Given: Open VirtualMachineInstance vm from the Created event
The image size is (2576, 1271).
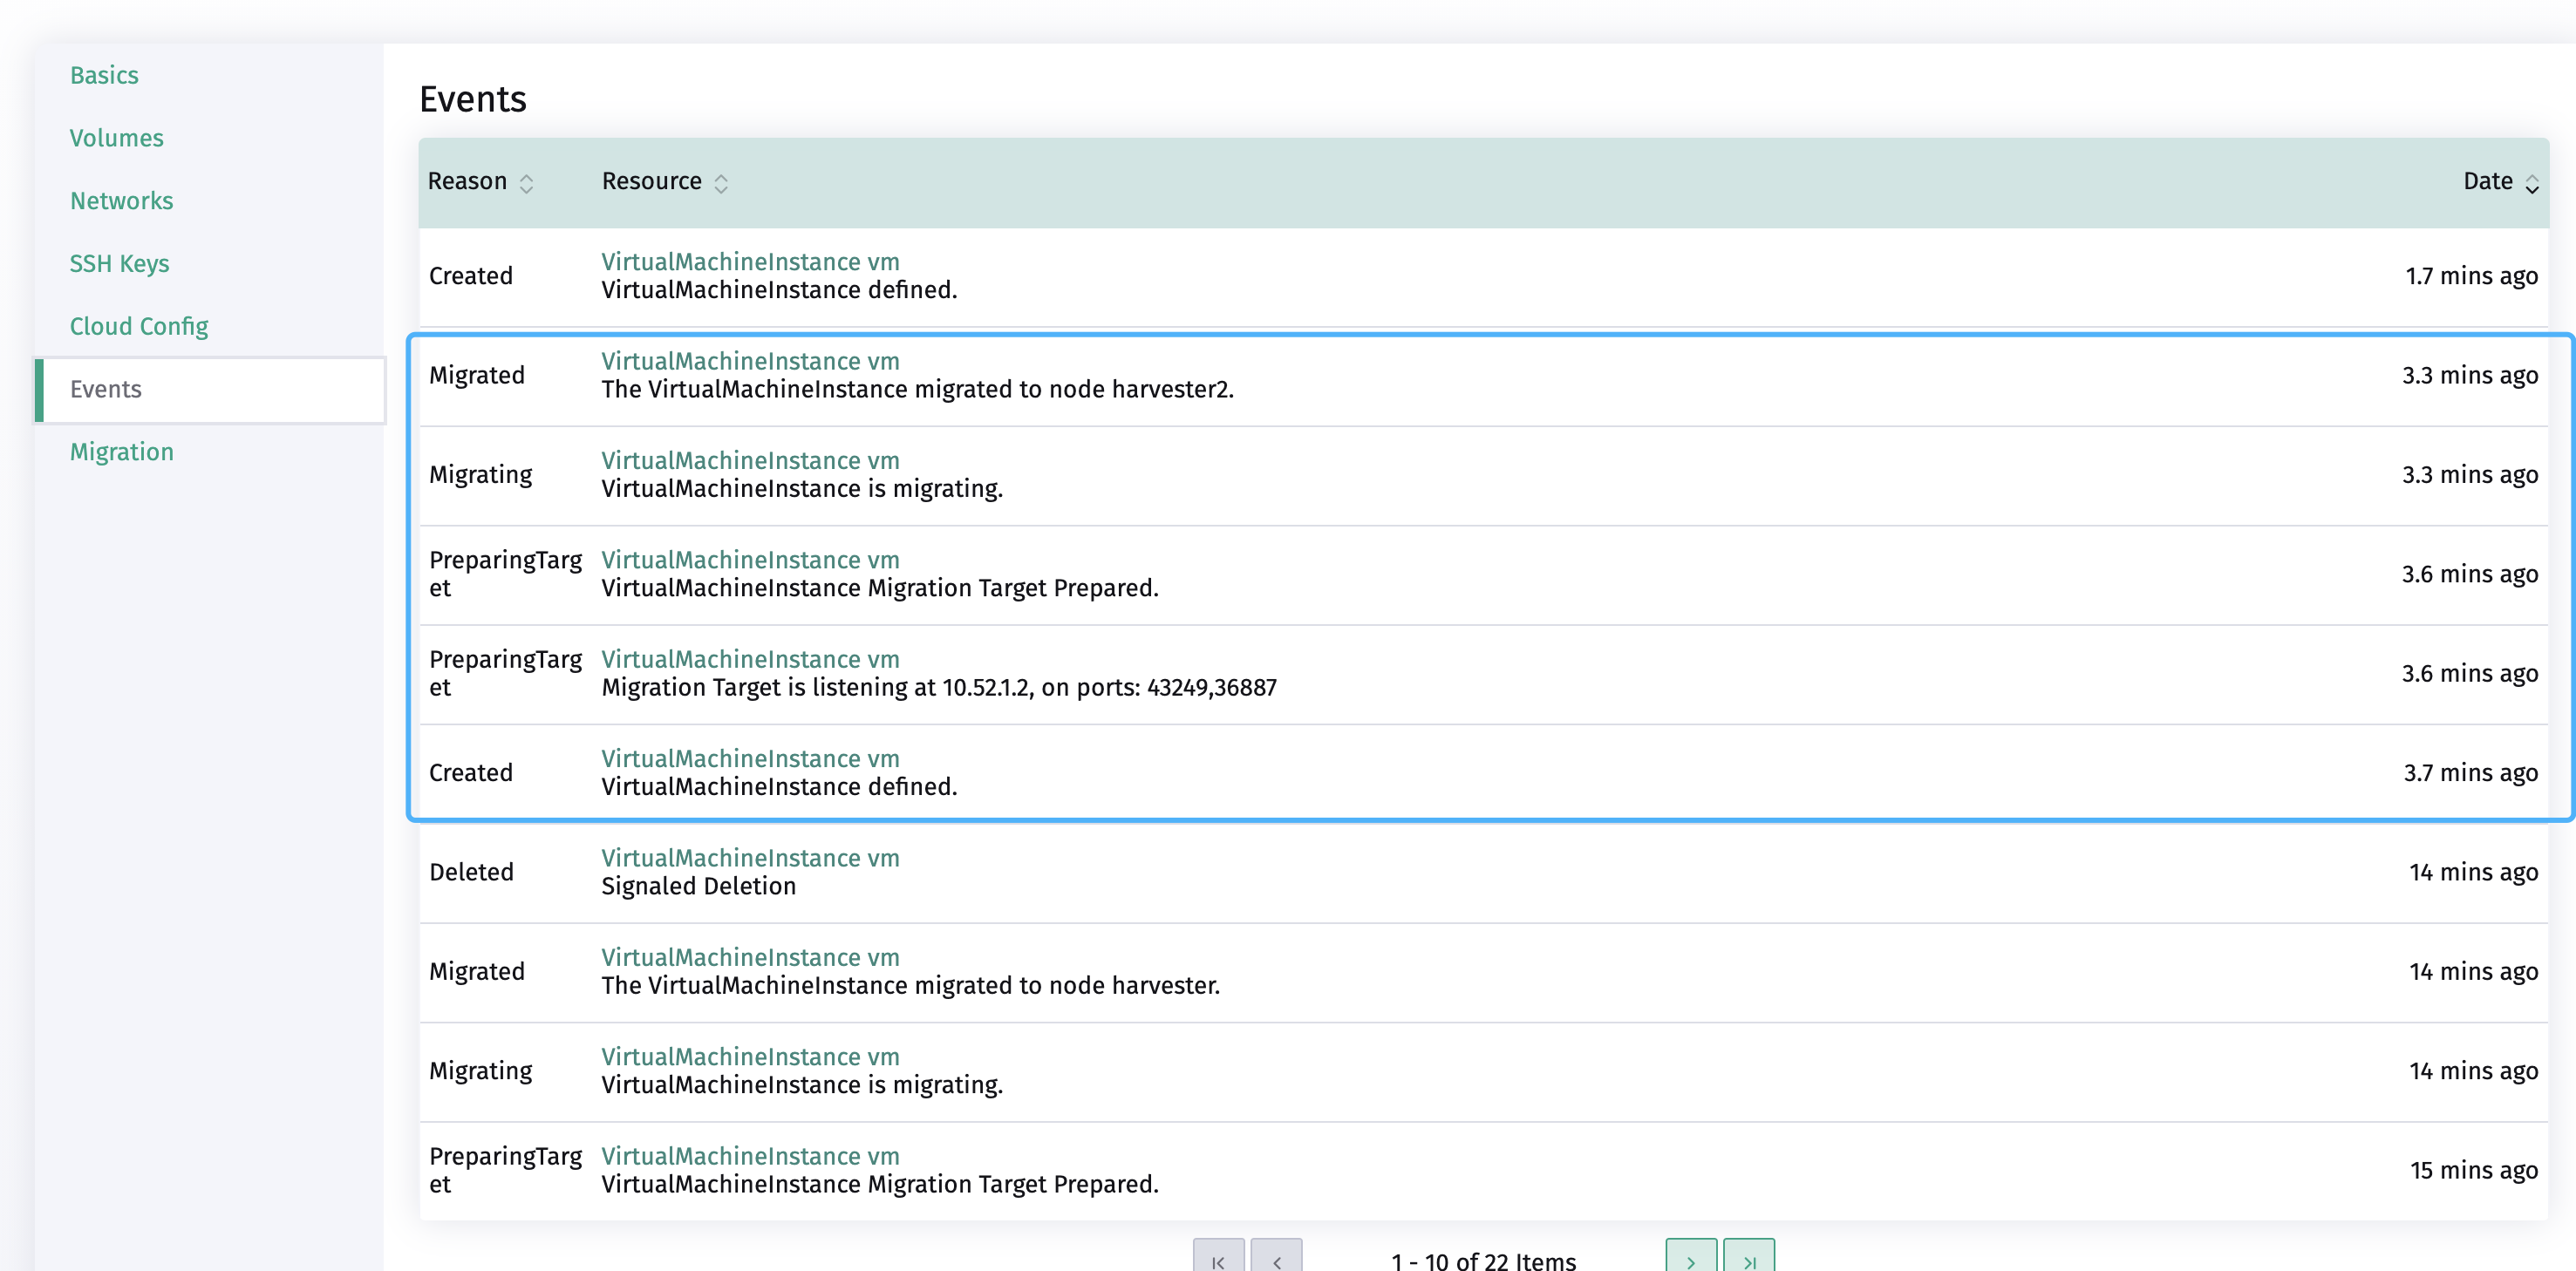Looking at the screenshot, I should point(750,261).
